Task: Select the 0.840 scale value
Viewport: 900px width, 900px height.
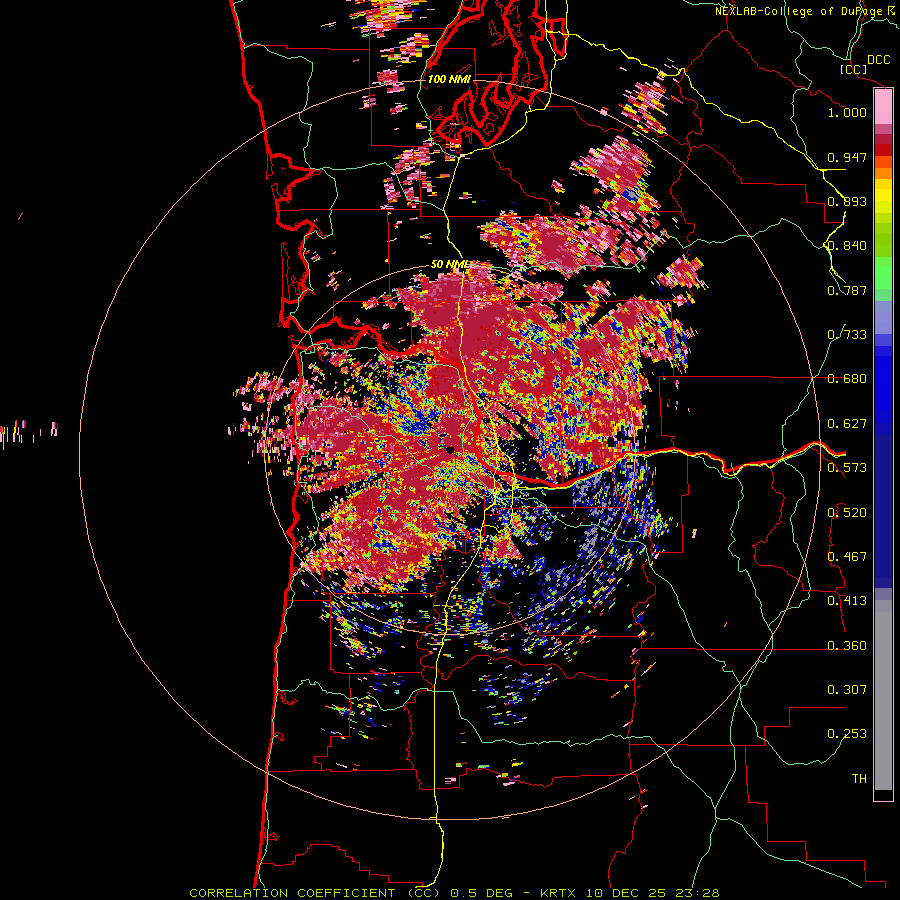Action: (x=847, y=246)
